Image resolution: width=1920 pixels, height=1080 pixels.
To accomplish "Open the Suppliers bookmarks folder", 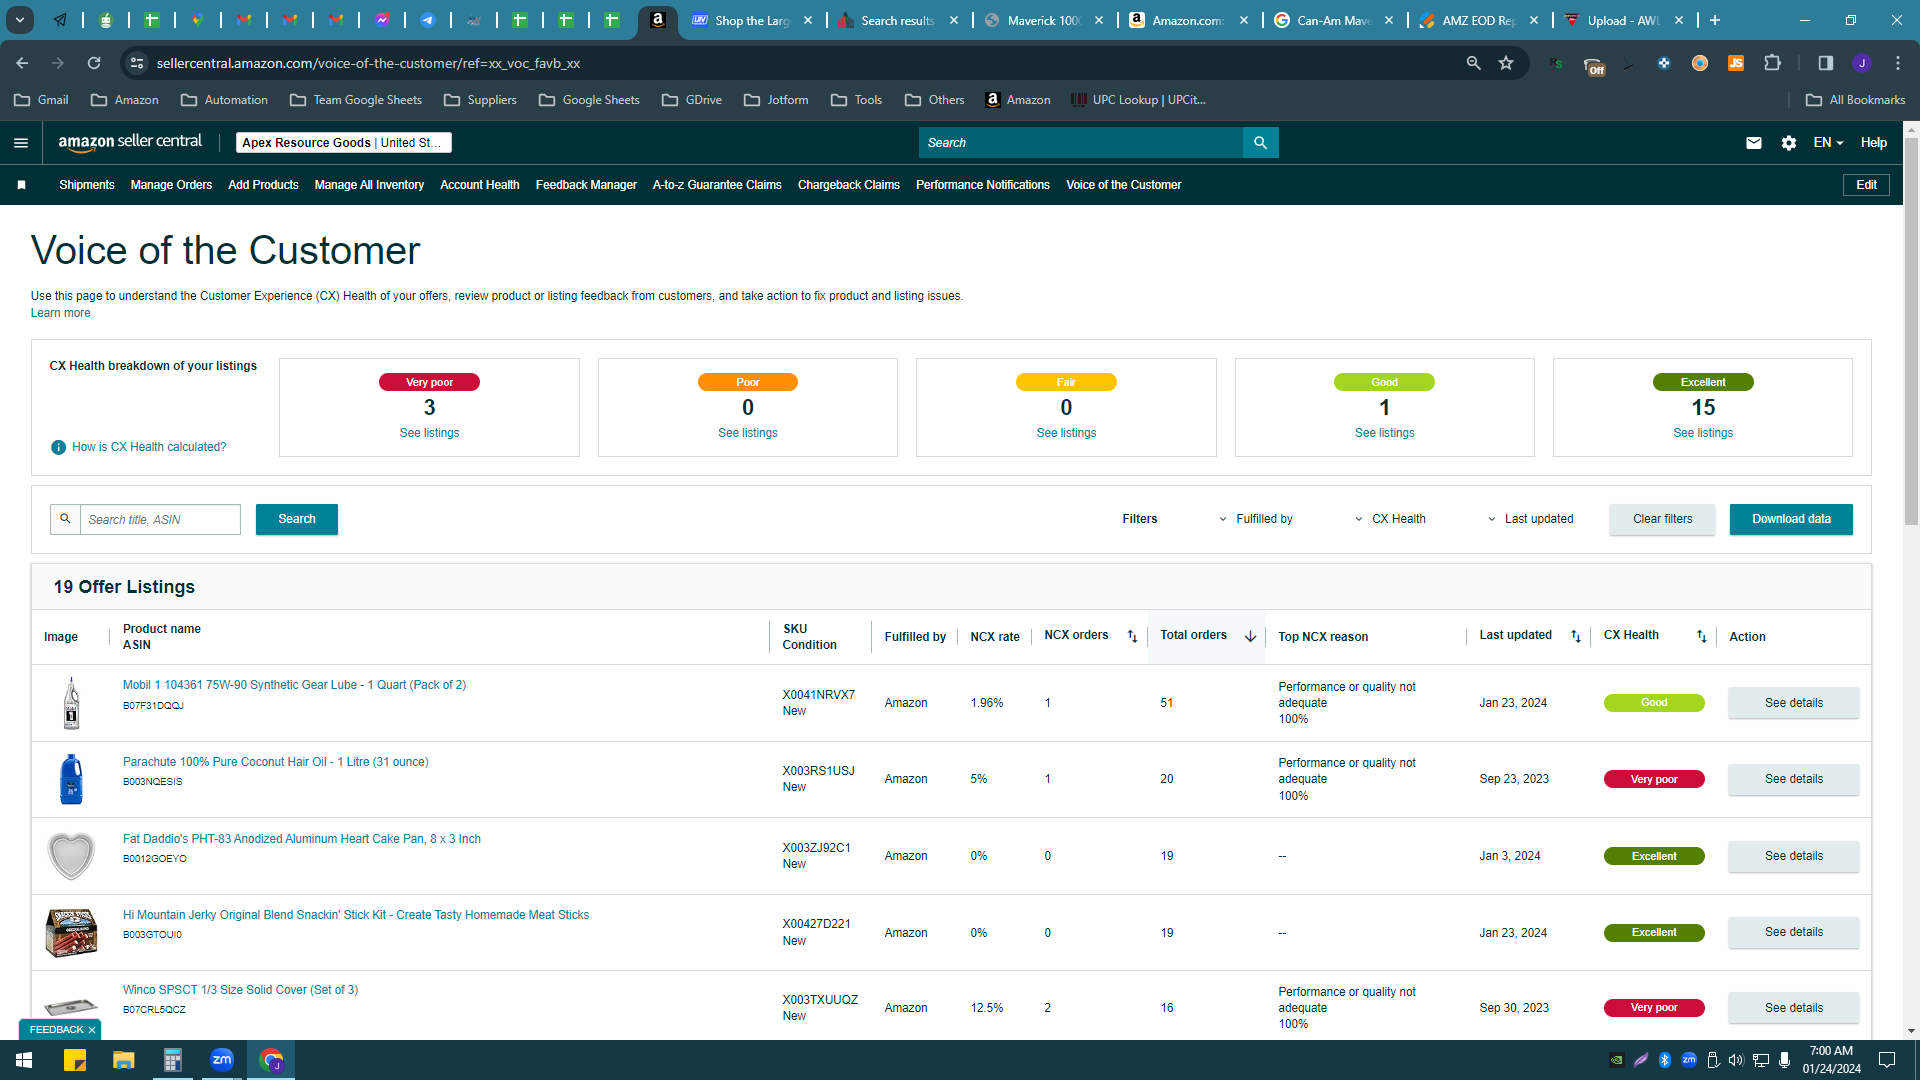I will click(480, 100).
